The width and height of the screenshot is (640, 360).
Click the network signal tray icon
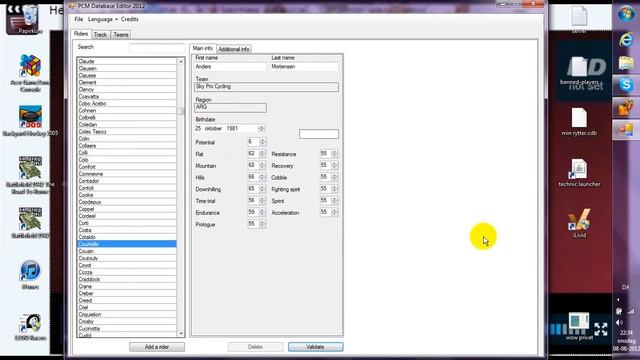(x=631, y=311)
